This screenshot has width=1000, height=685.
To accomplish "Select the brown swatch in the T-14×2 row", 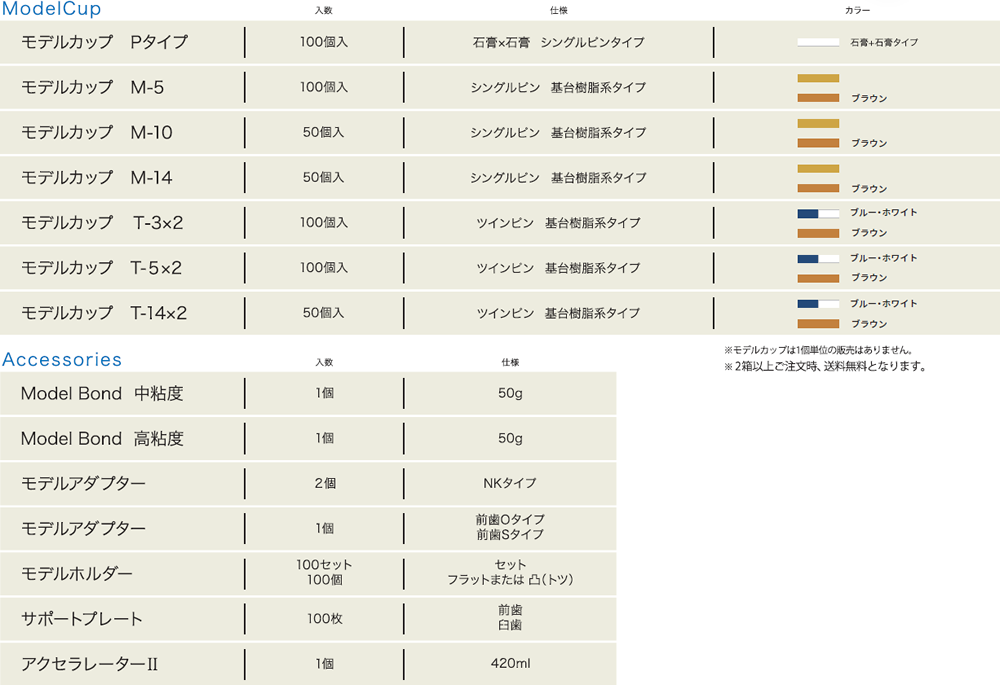I will click(817, 324).
